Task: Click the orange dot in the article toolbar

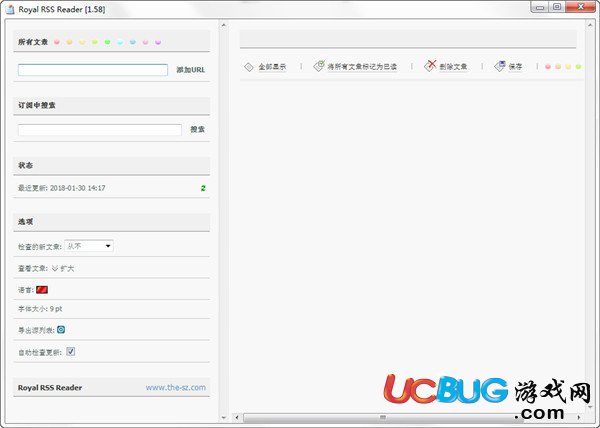Action: point(558,67)
